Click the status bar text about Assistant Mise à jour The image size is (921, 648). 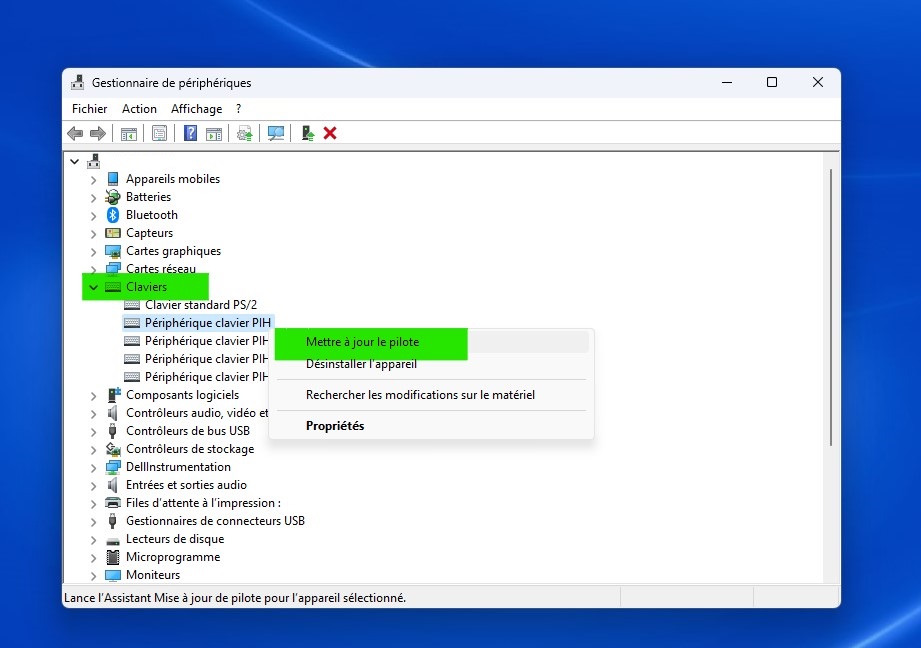coord(235,597)
